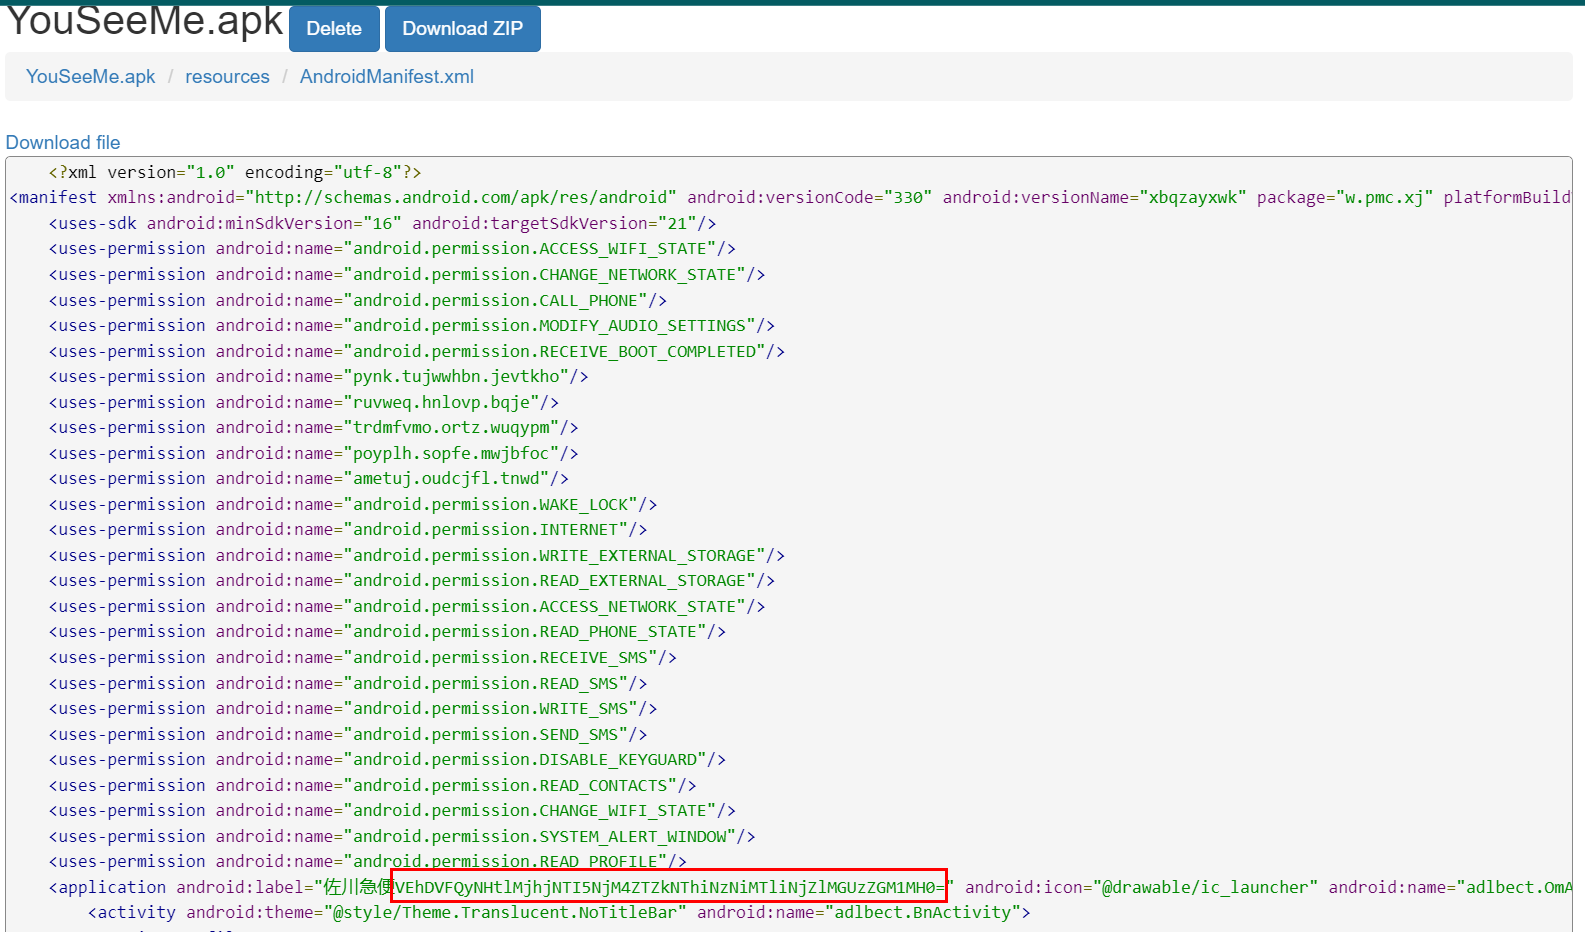The width and height of the screenshot is (1585, 932).
Task: Click the poyplh.sopfe.mwjbfoc permission line
Action: (314, 454)
